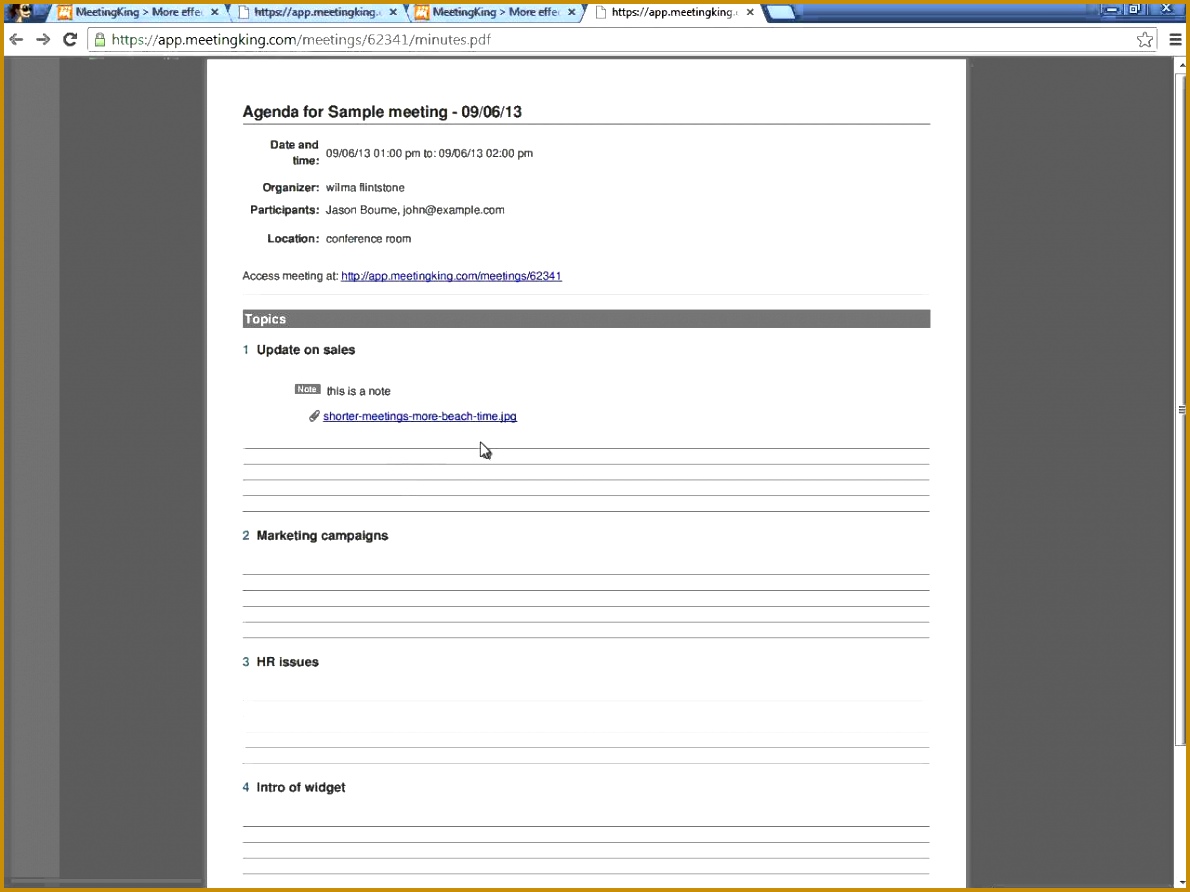Open the shorter-meetings-more-beach-time.jpg attachment link
This screenshot has height=892, width=1190.
pyautogui.click(x=419, y=415)
